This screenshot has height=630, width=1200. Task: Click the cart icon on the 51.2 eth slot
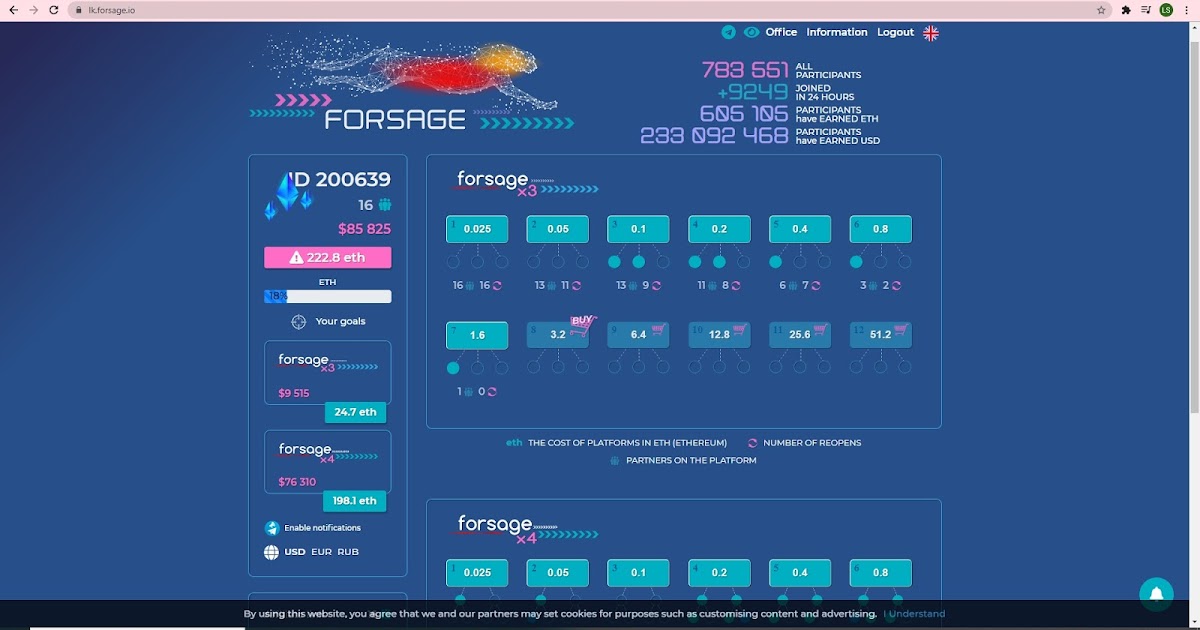pyautogui.click(x=903, y=330)
